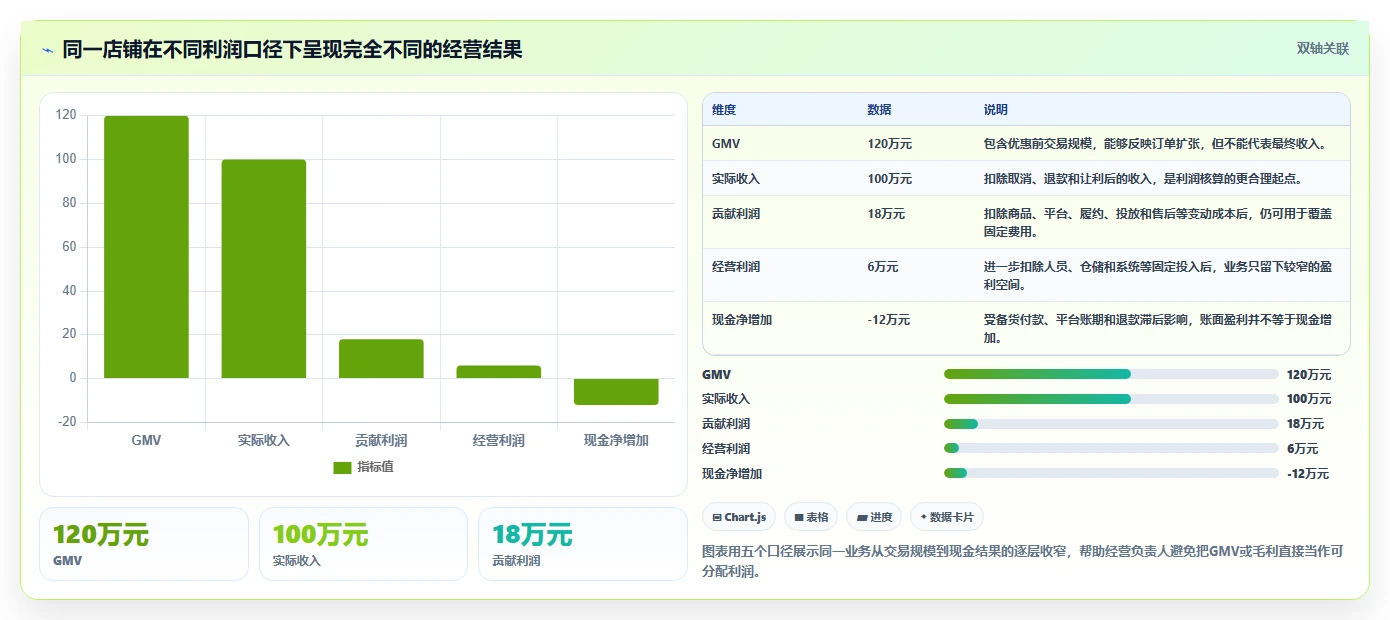Image resolution: width=1390 pixels, height=620 pixels.
Task: Click the 贡献利润 progress bar
Action: tap(1111, 424)
